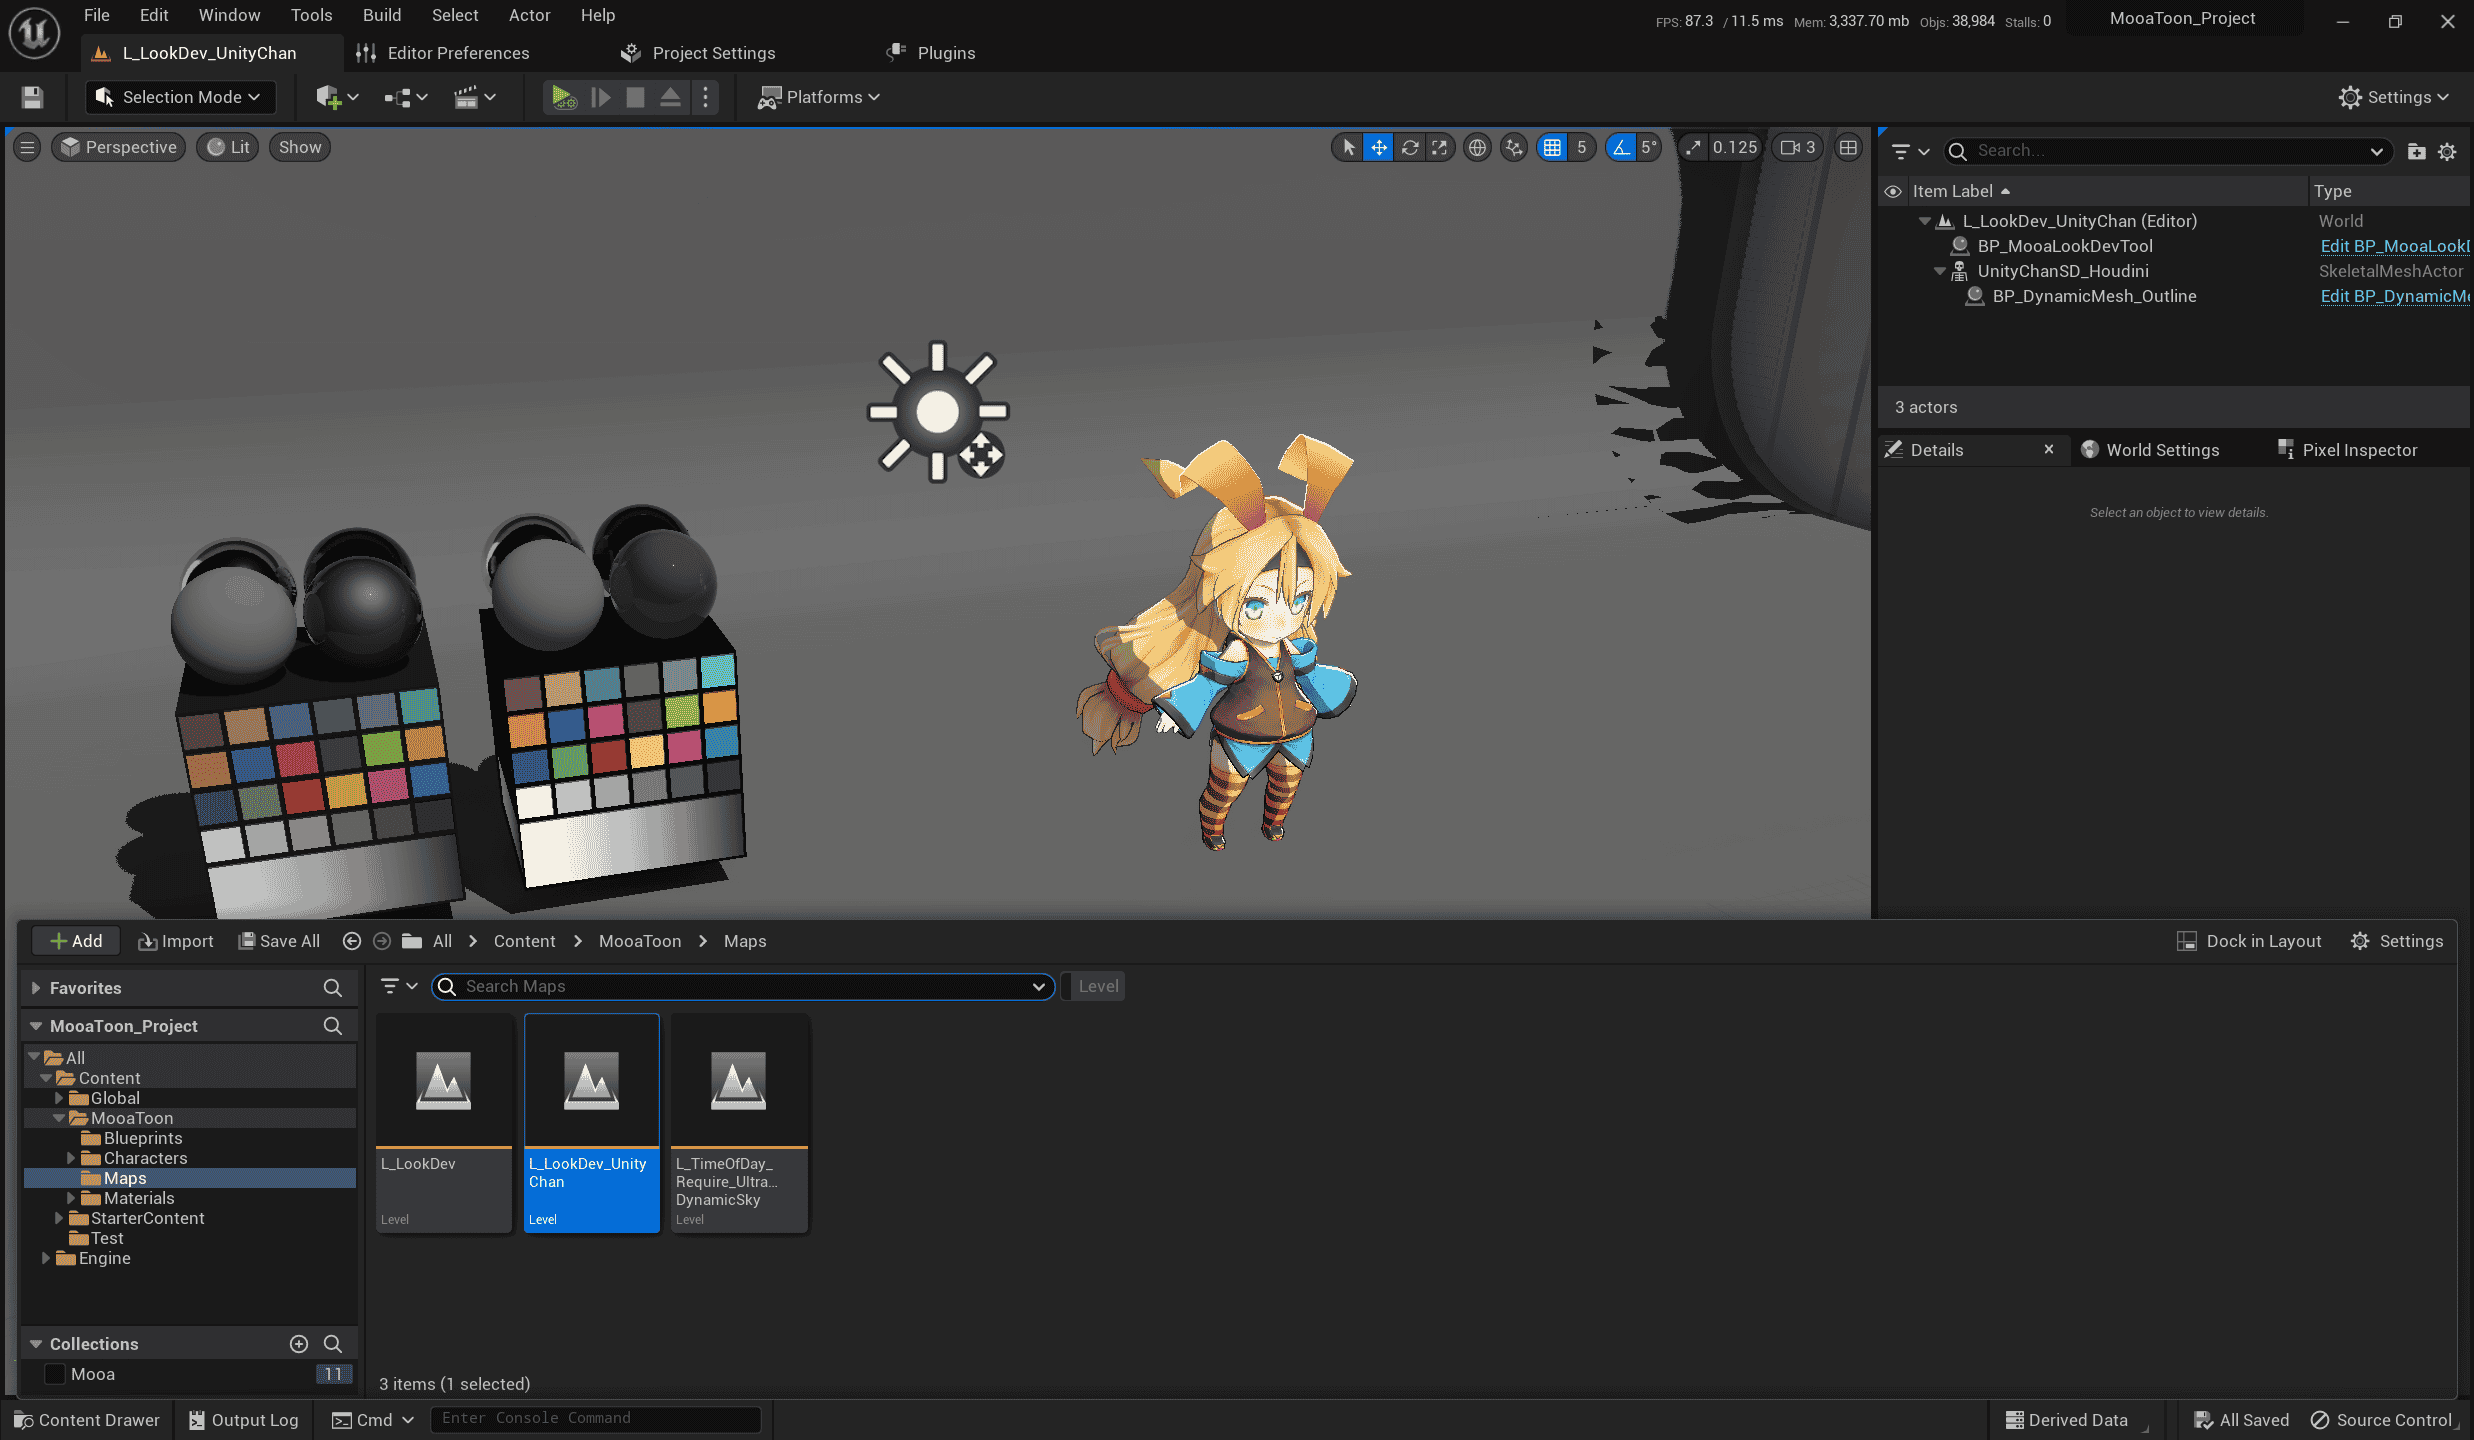
Task: Maximize or restore the viewport layout
Action: tap(1848, 147)
